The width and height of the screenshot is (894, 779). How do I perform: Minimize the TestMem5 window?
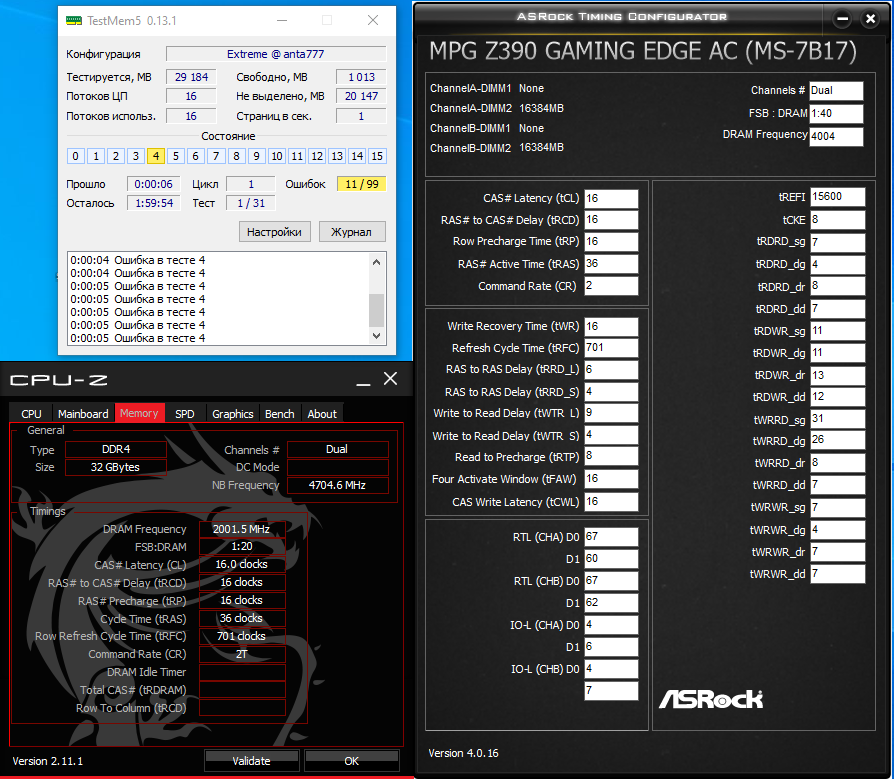pyautogui.click(x=282, y=21)
